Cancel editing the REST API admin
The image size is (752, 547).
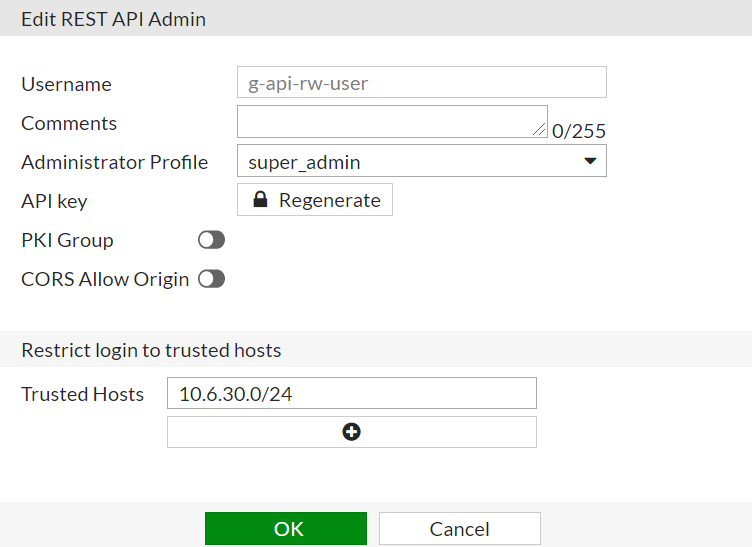point(459,528)
